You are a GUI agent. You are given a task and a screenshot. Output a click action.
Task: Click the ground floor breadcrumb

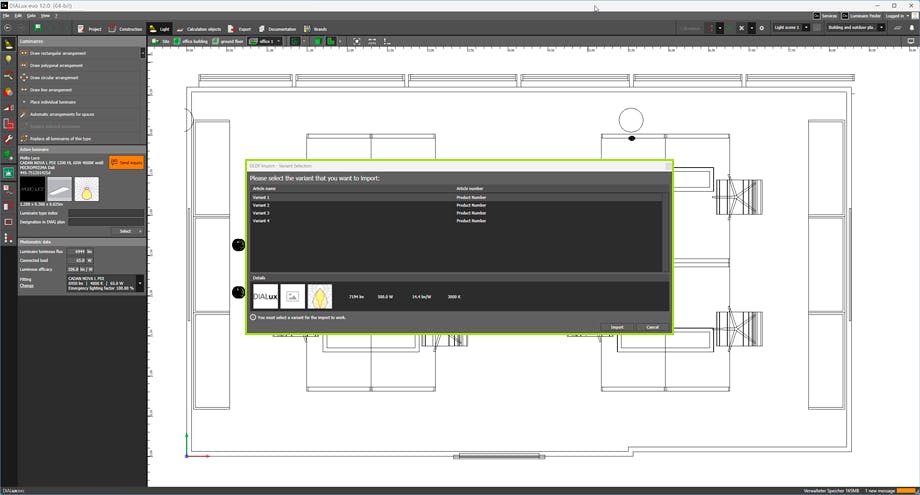(228, 41)
